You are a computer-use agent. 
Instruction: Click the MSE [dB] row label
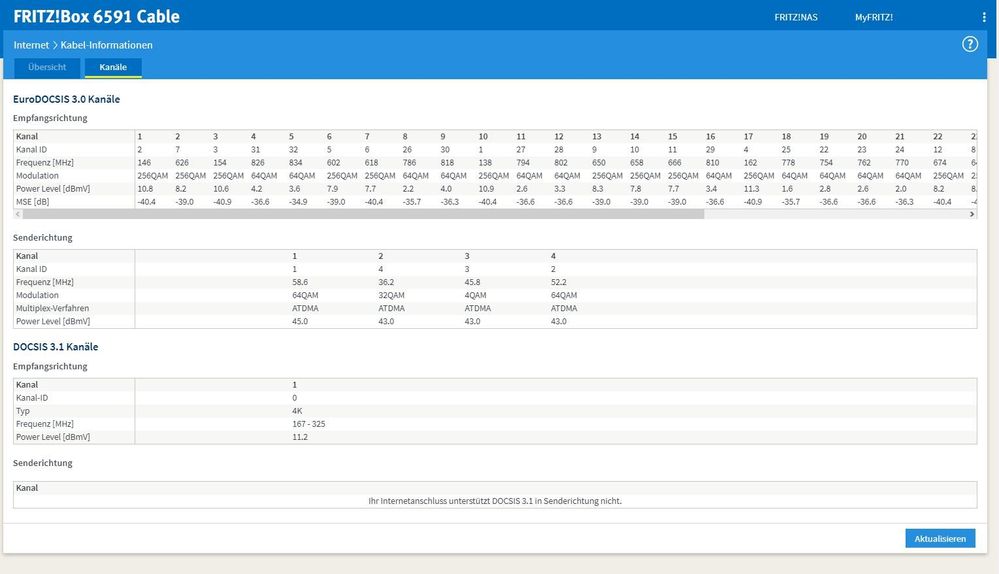coord(32,202)
